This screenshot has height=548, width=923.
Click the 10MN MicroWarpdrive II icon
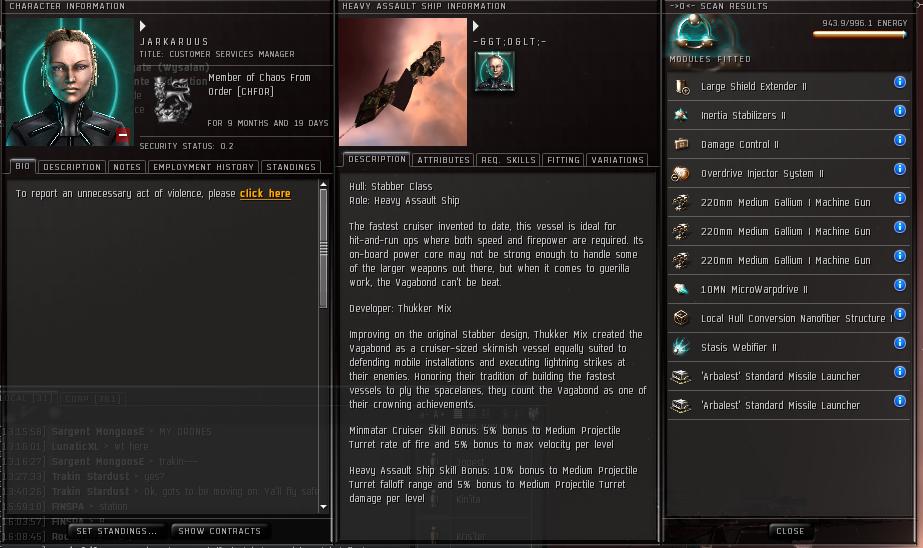click(681, 289)
